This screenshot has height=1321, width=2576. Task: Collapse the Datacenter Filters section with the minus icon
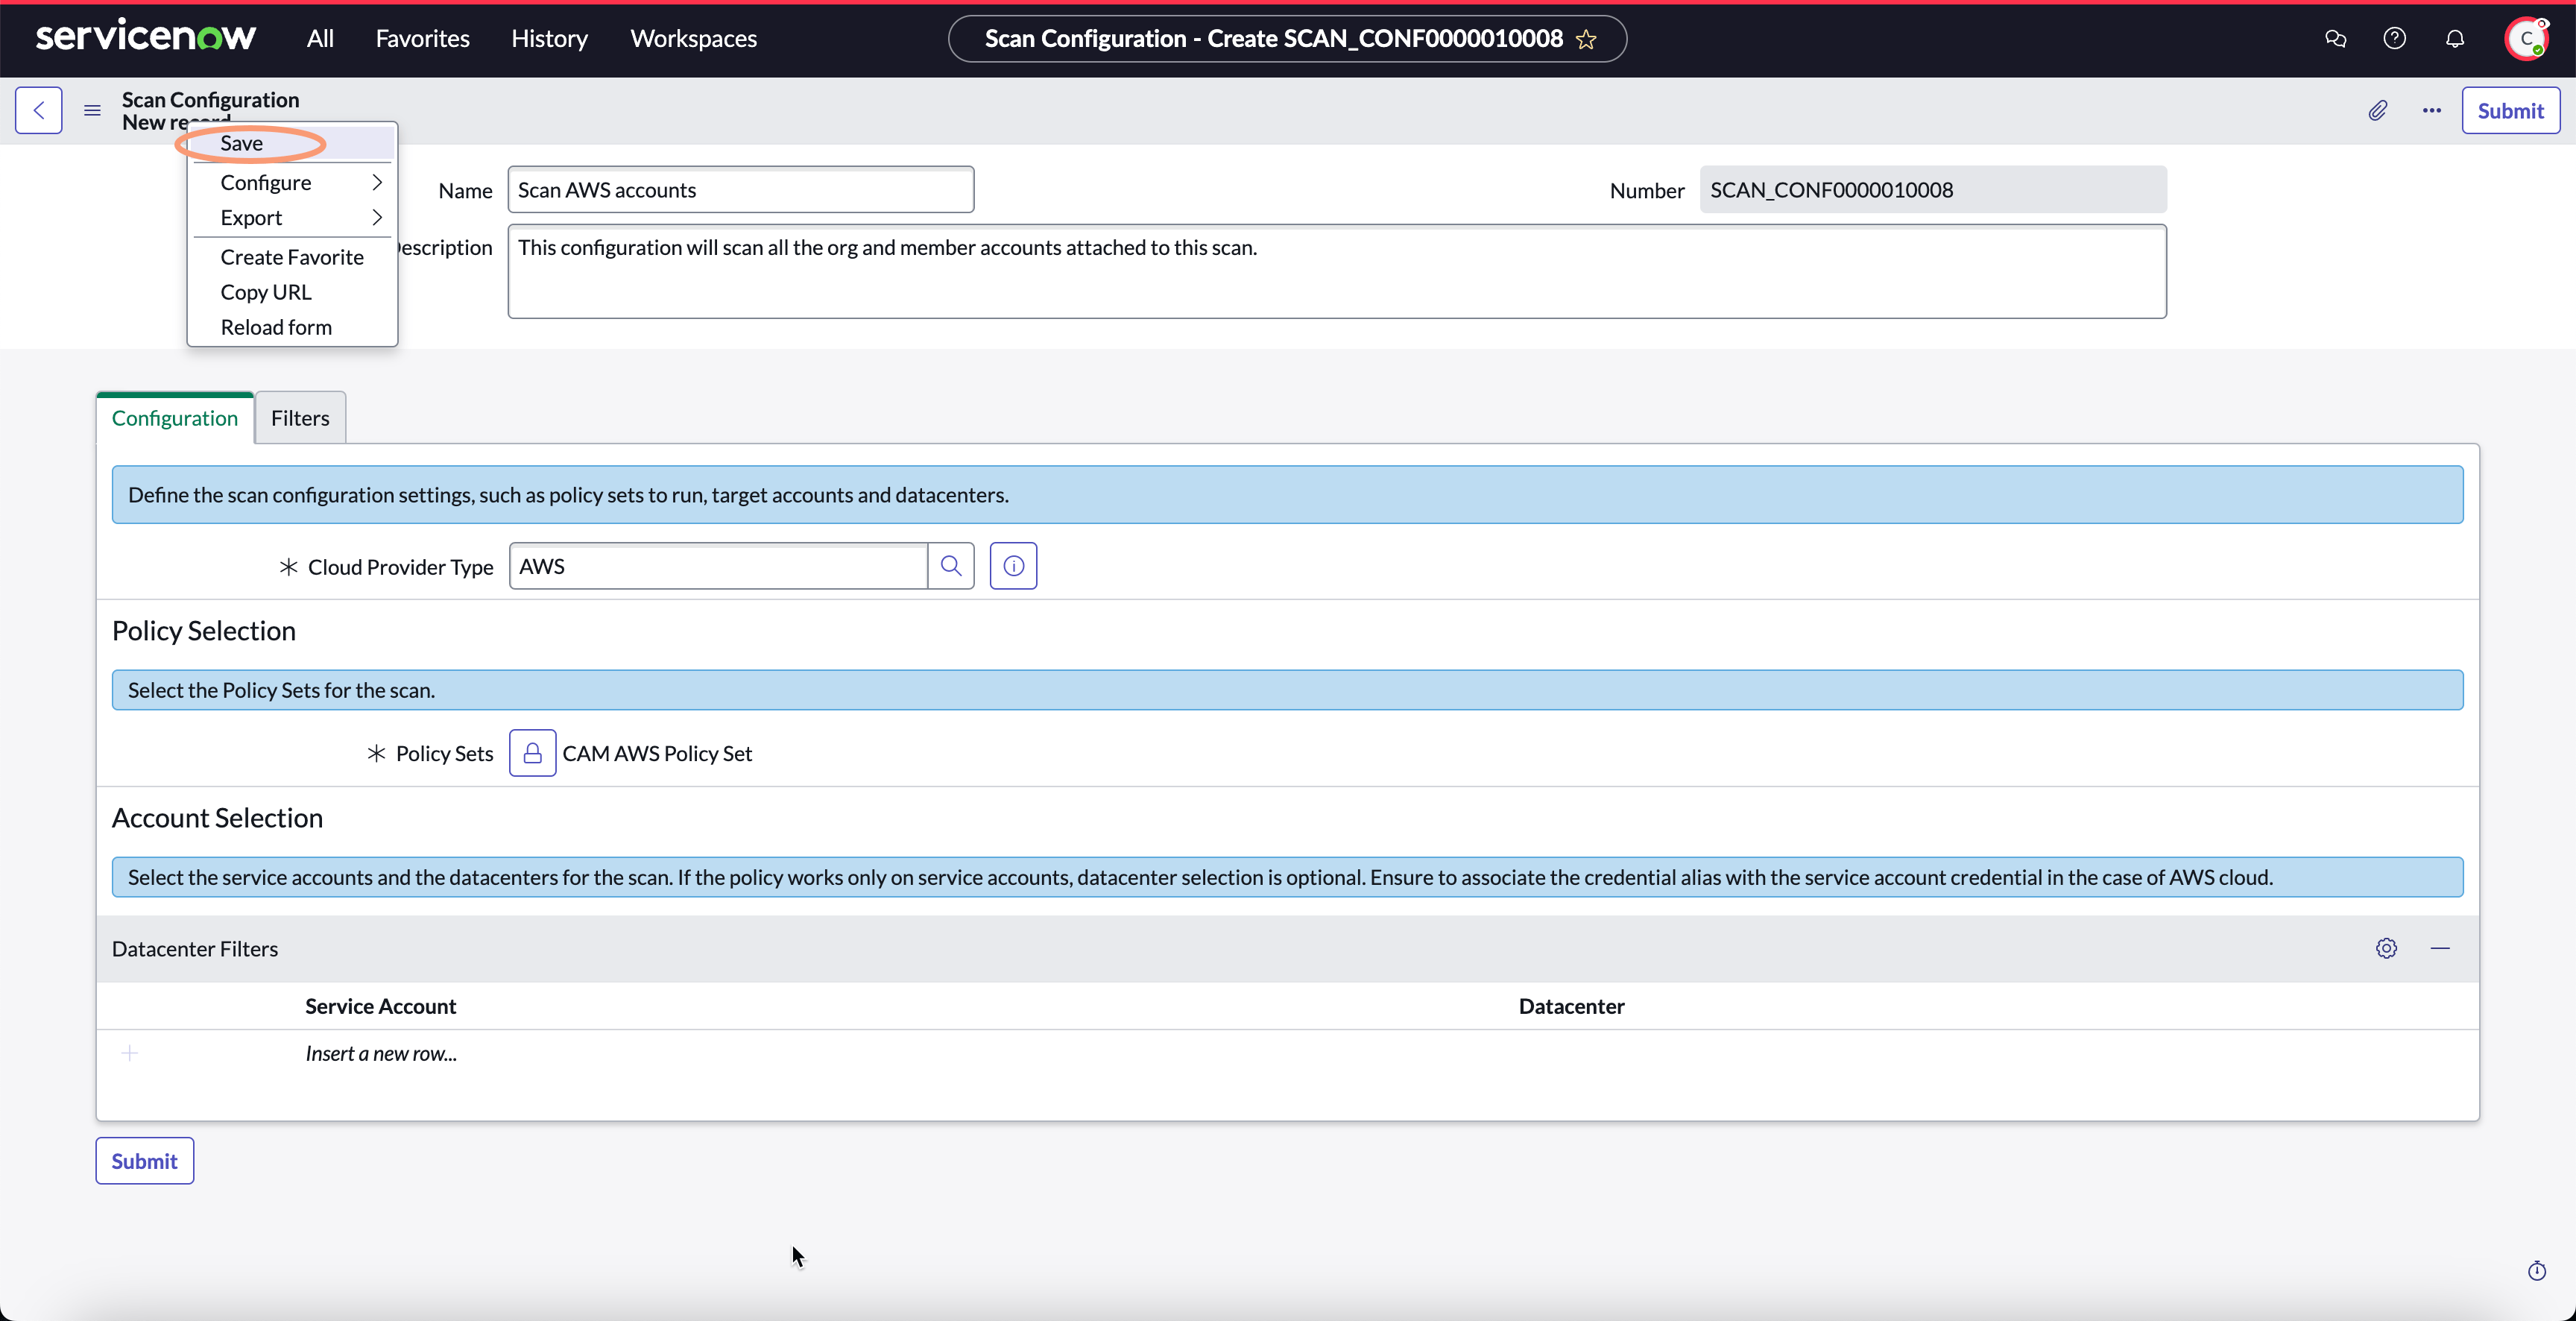(2440, 948)
